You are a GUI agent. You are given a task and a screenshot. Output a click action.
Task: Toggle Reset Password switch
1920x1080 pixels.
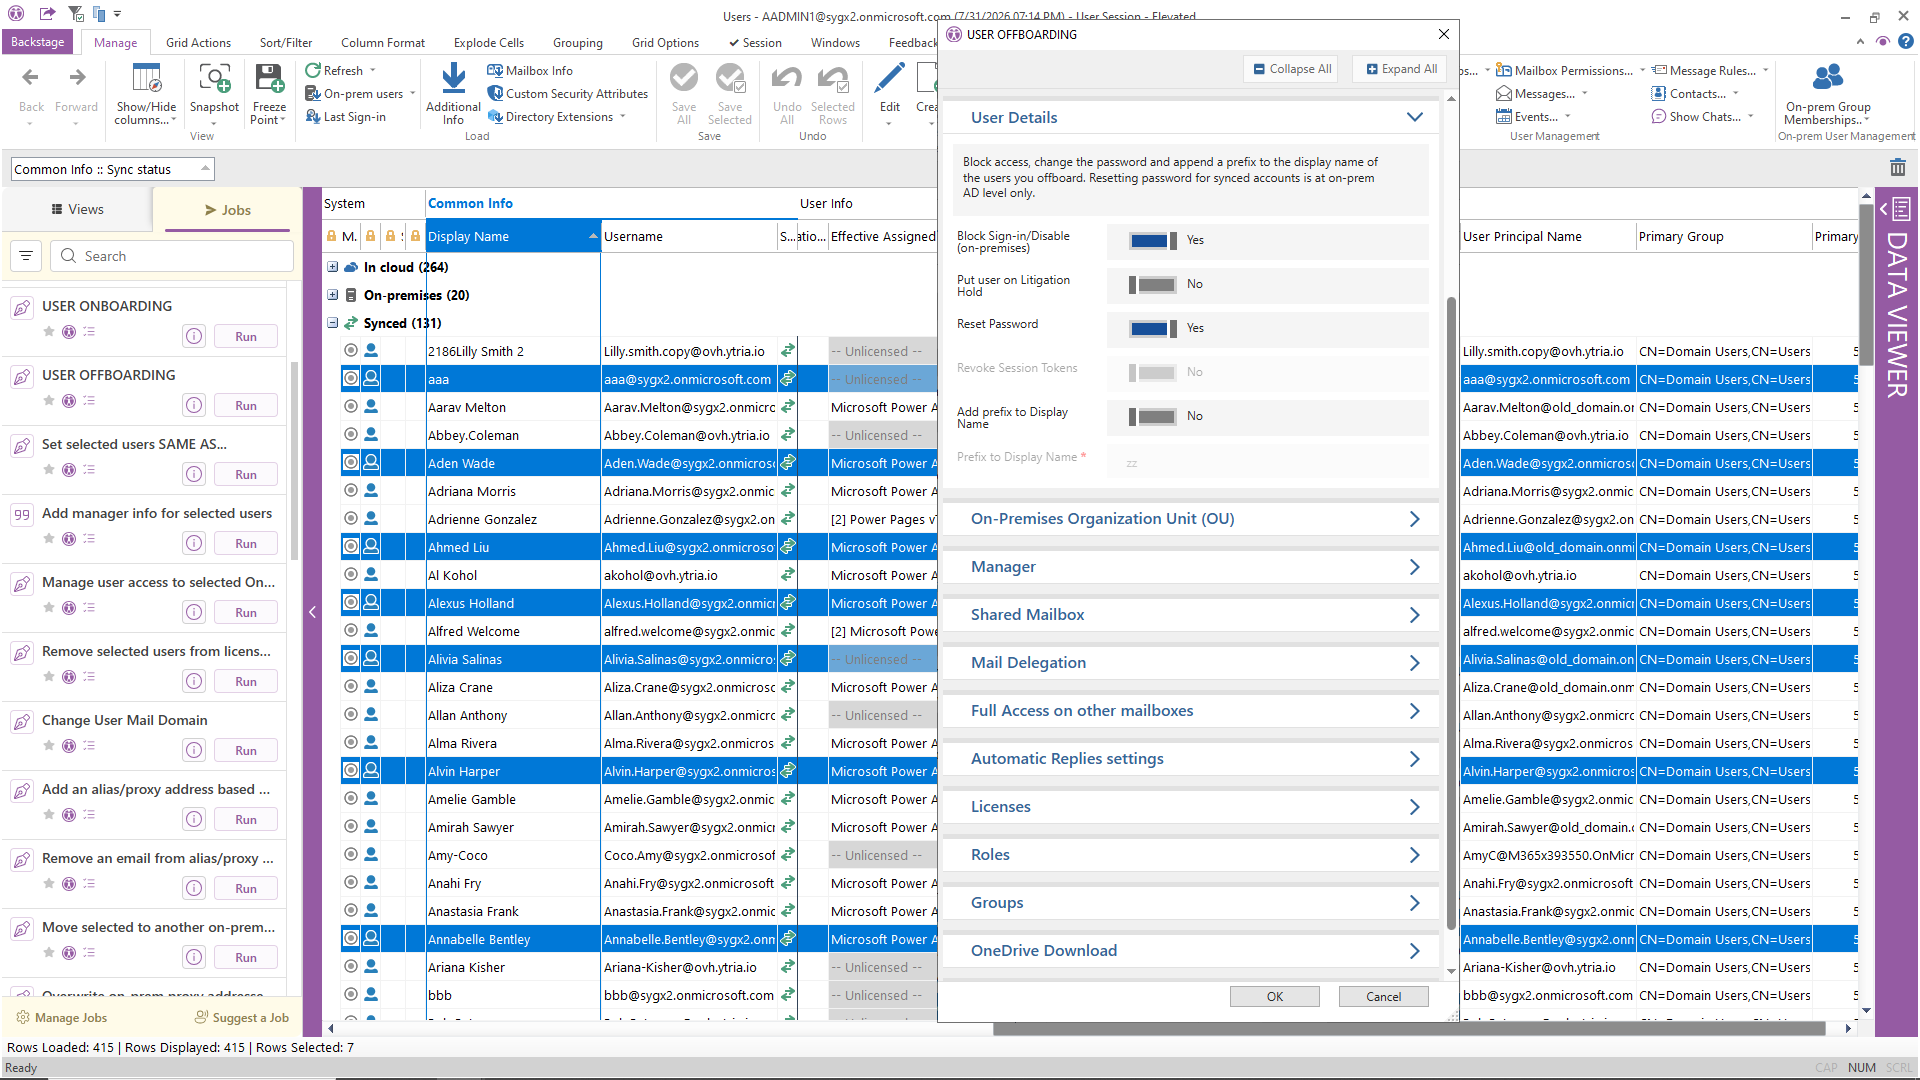click(x=1152, y=329)
